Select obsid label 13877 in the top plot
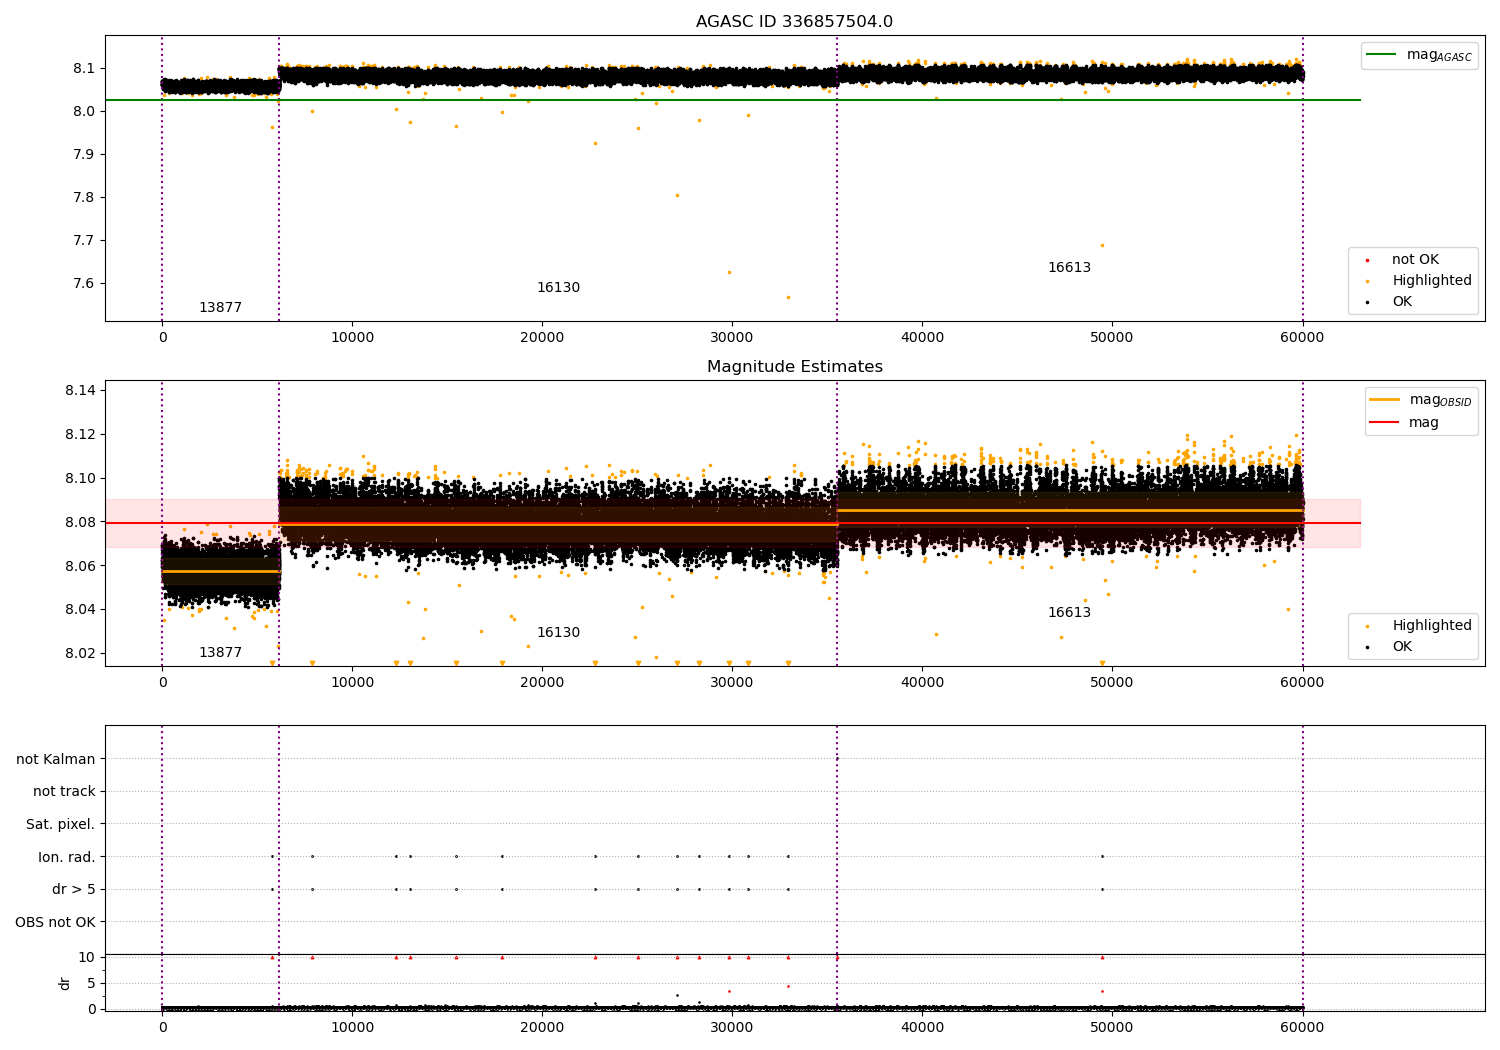 point(220,308)
